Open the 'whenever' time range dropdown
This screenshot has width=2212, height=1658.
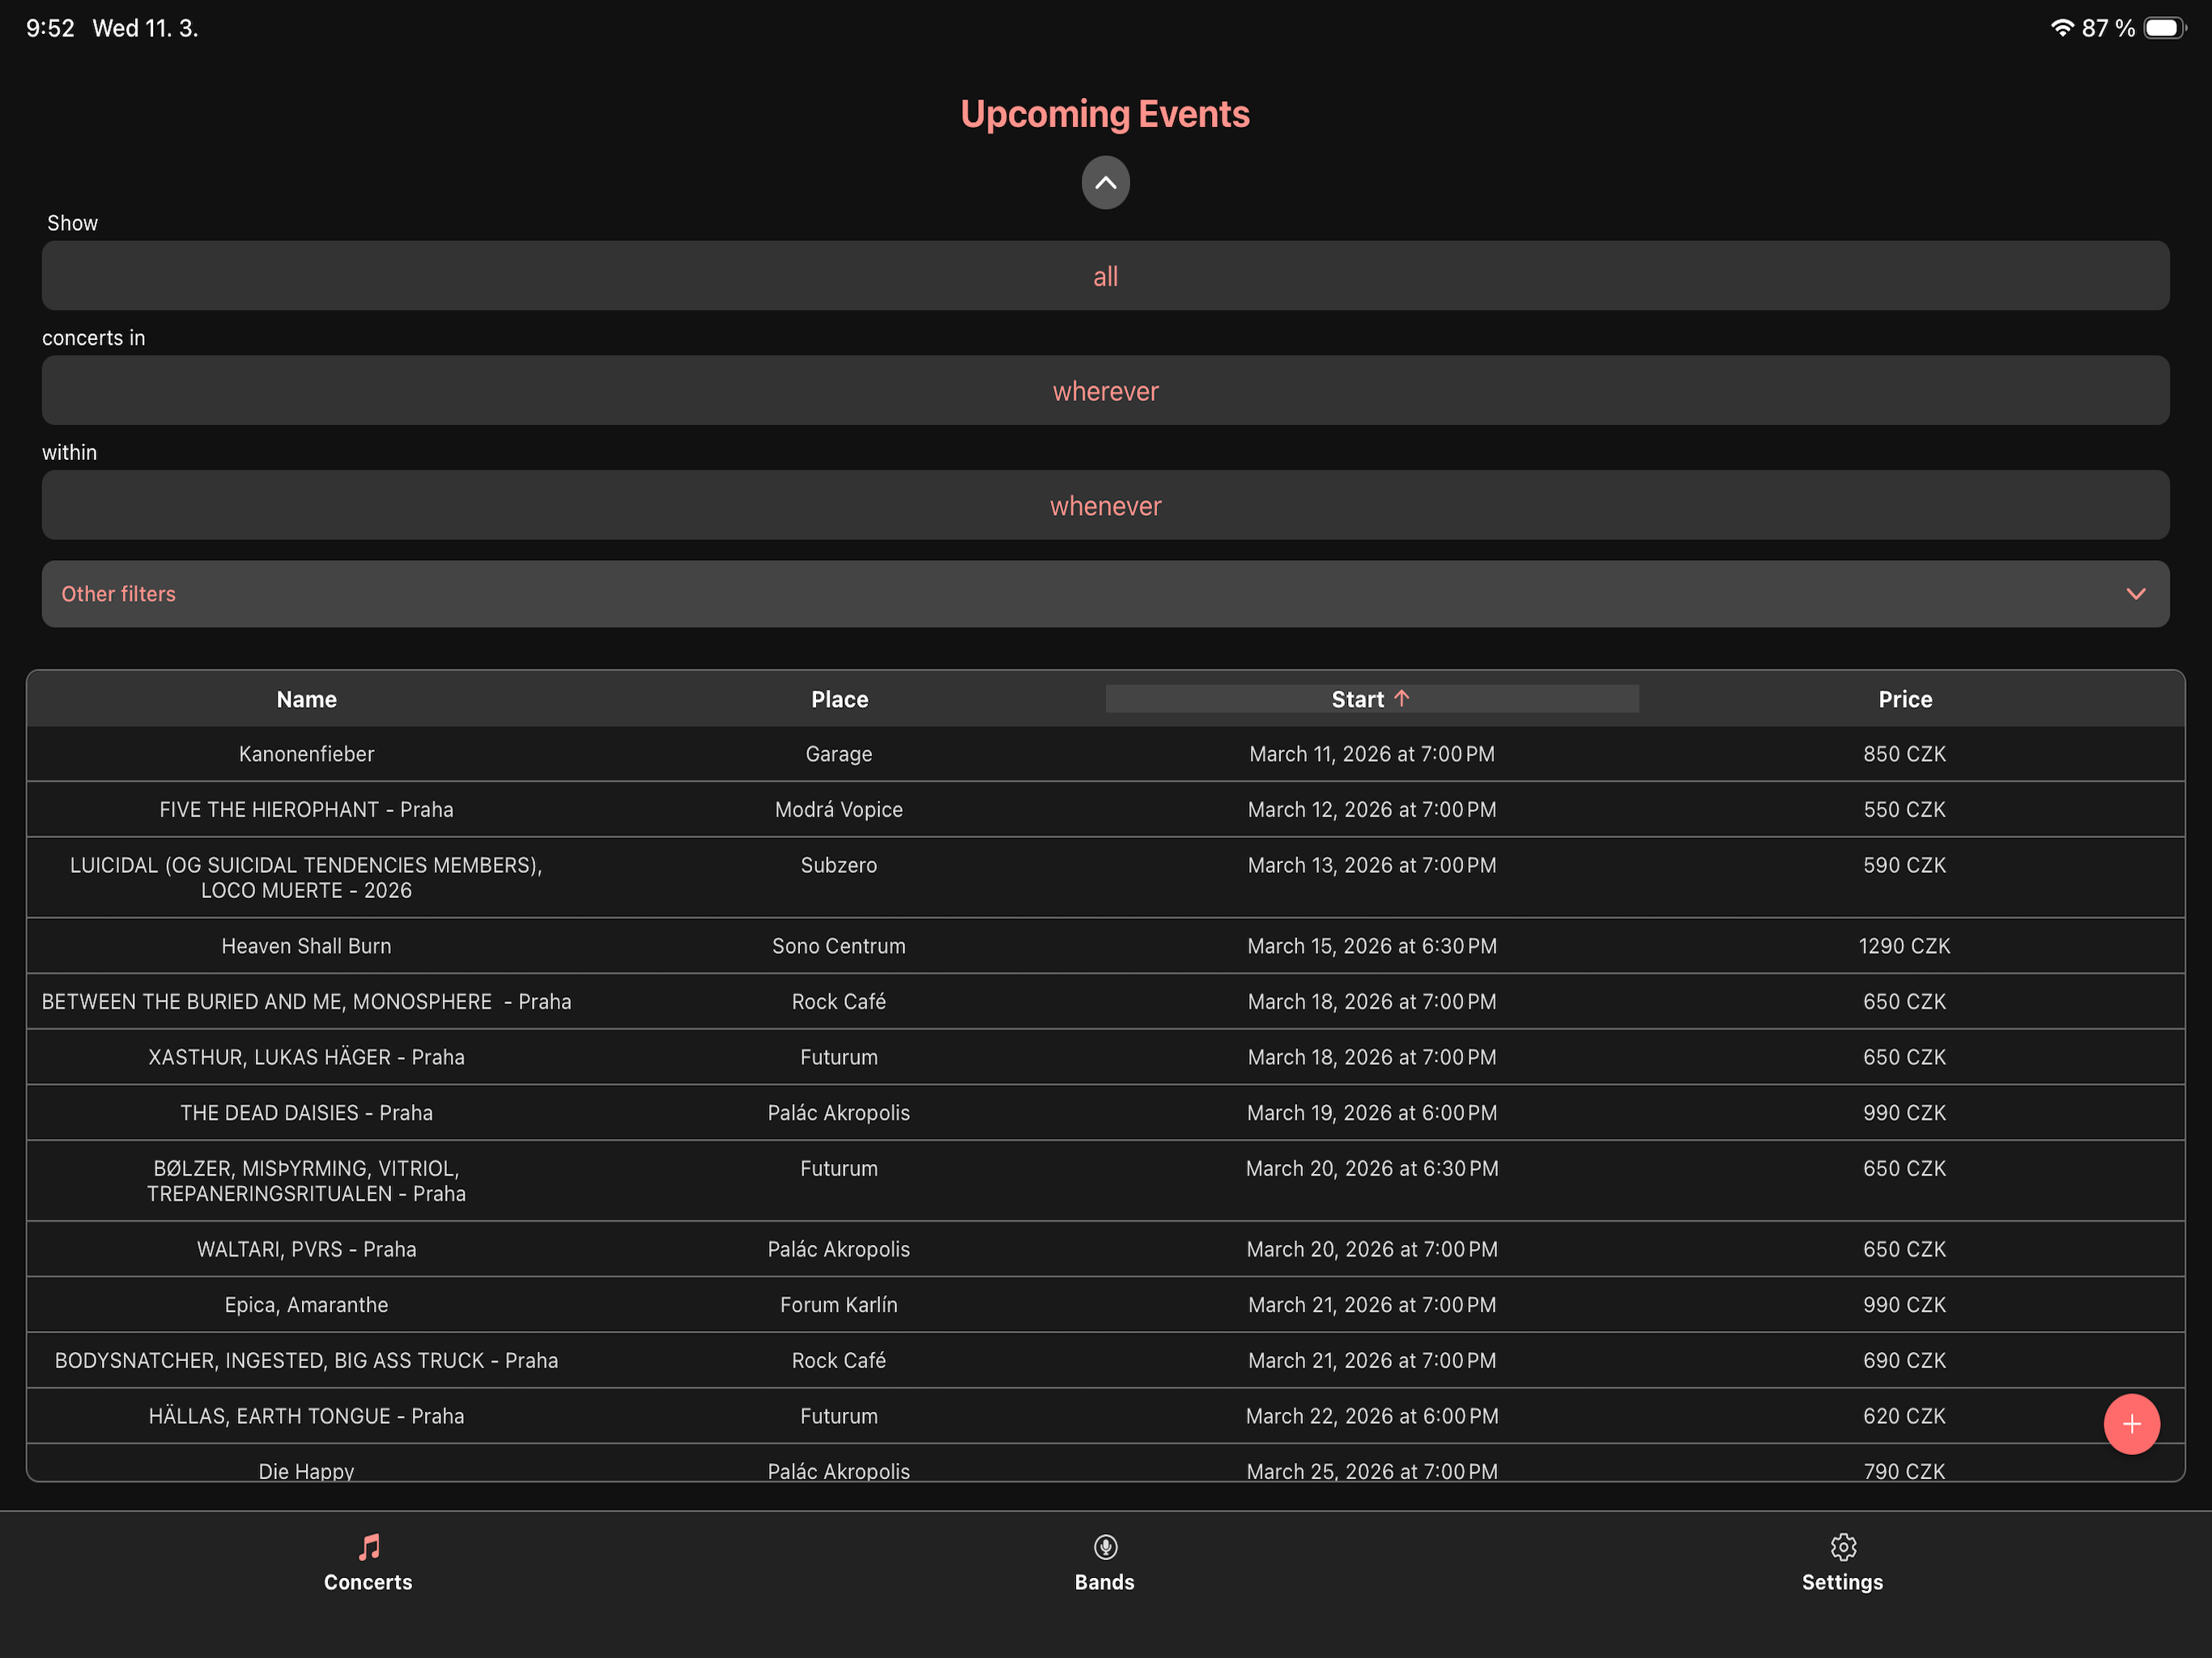point(1105,506)
